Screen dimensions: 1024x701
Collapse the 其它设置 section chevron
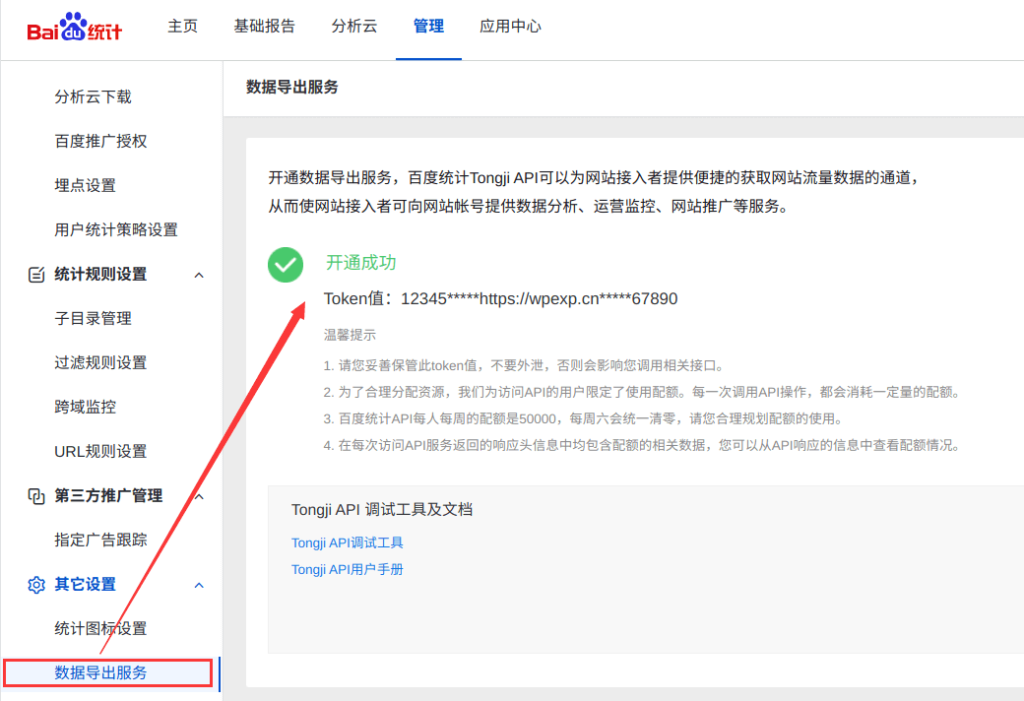[199, 585]
